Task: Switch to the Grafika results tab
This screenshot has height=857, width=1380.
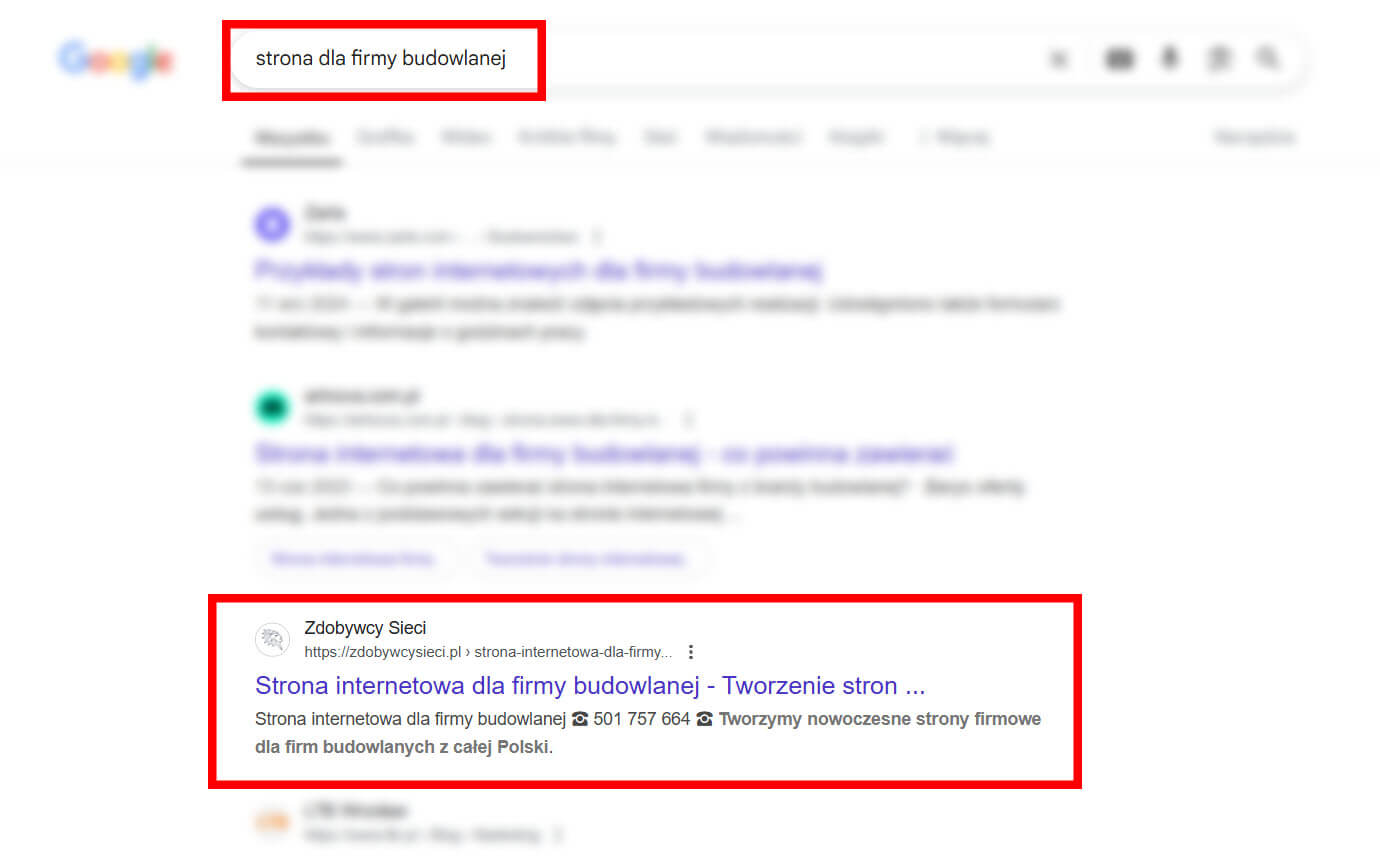Action: 384,137
